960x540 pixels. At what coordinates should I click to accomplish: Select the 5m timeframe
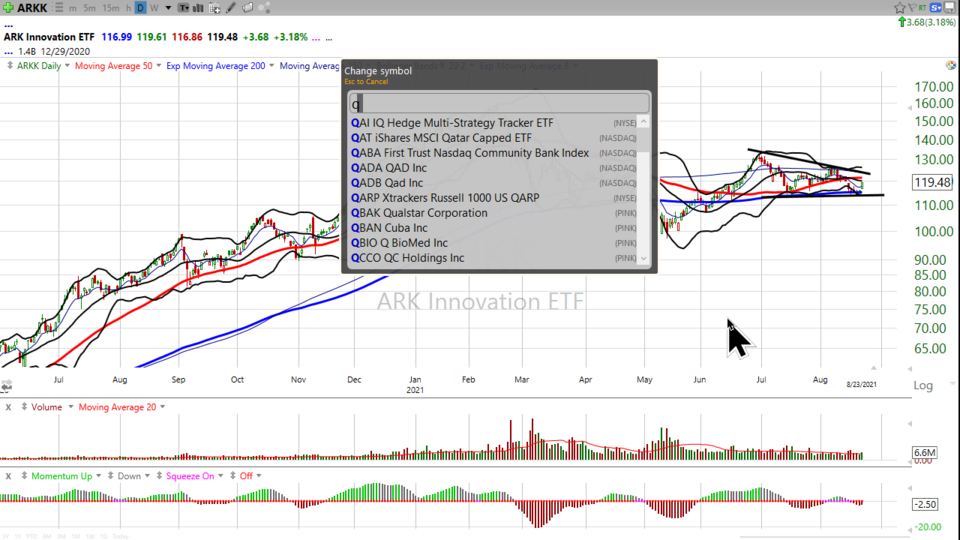click(x=89, y=8)
